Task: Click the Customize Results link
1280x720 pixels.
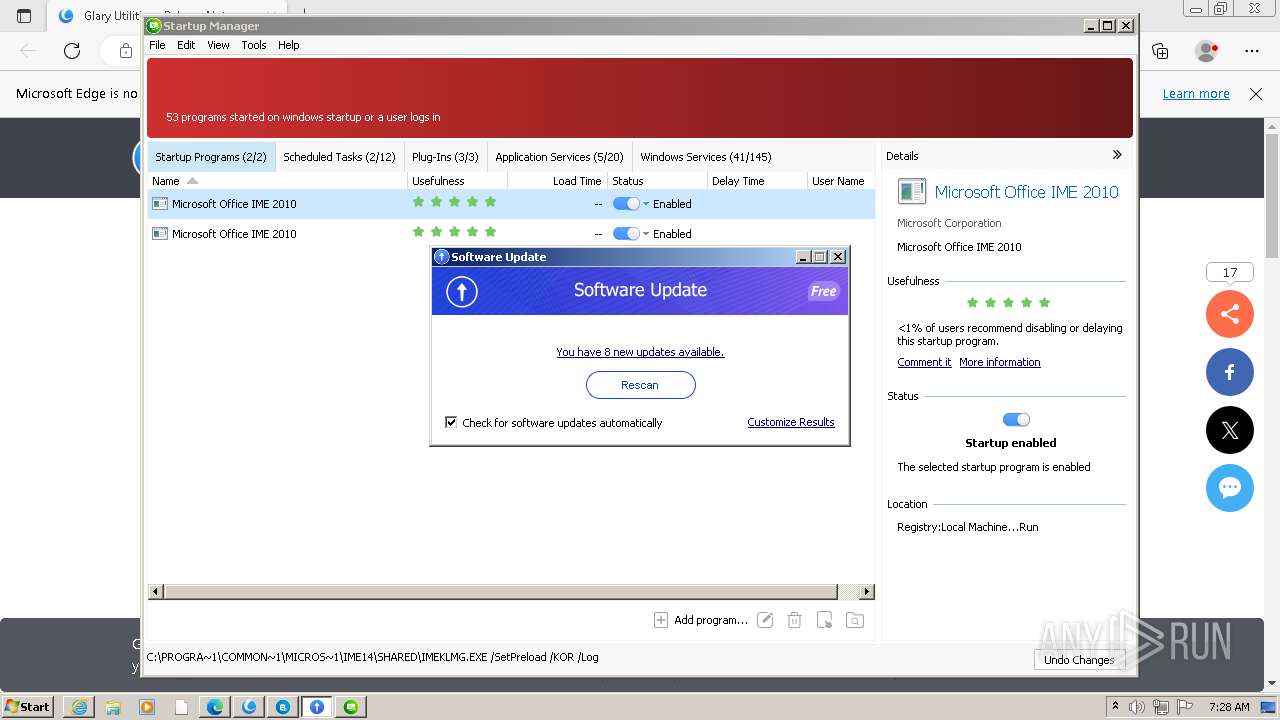Action: [x=791, y=422]
